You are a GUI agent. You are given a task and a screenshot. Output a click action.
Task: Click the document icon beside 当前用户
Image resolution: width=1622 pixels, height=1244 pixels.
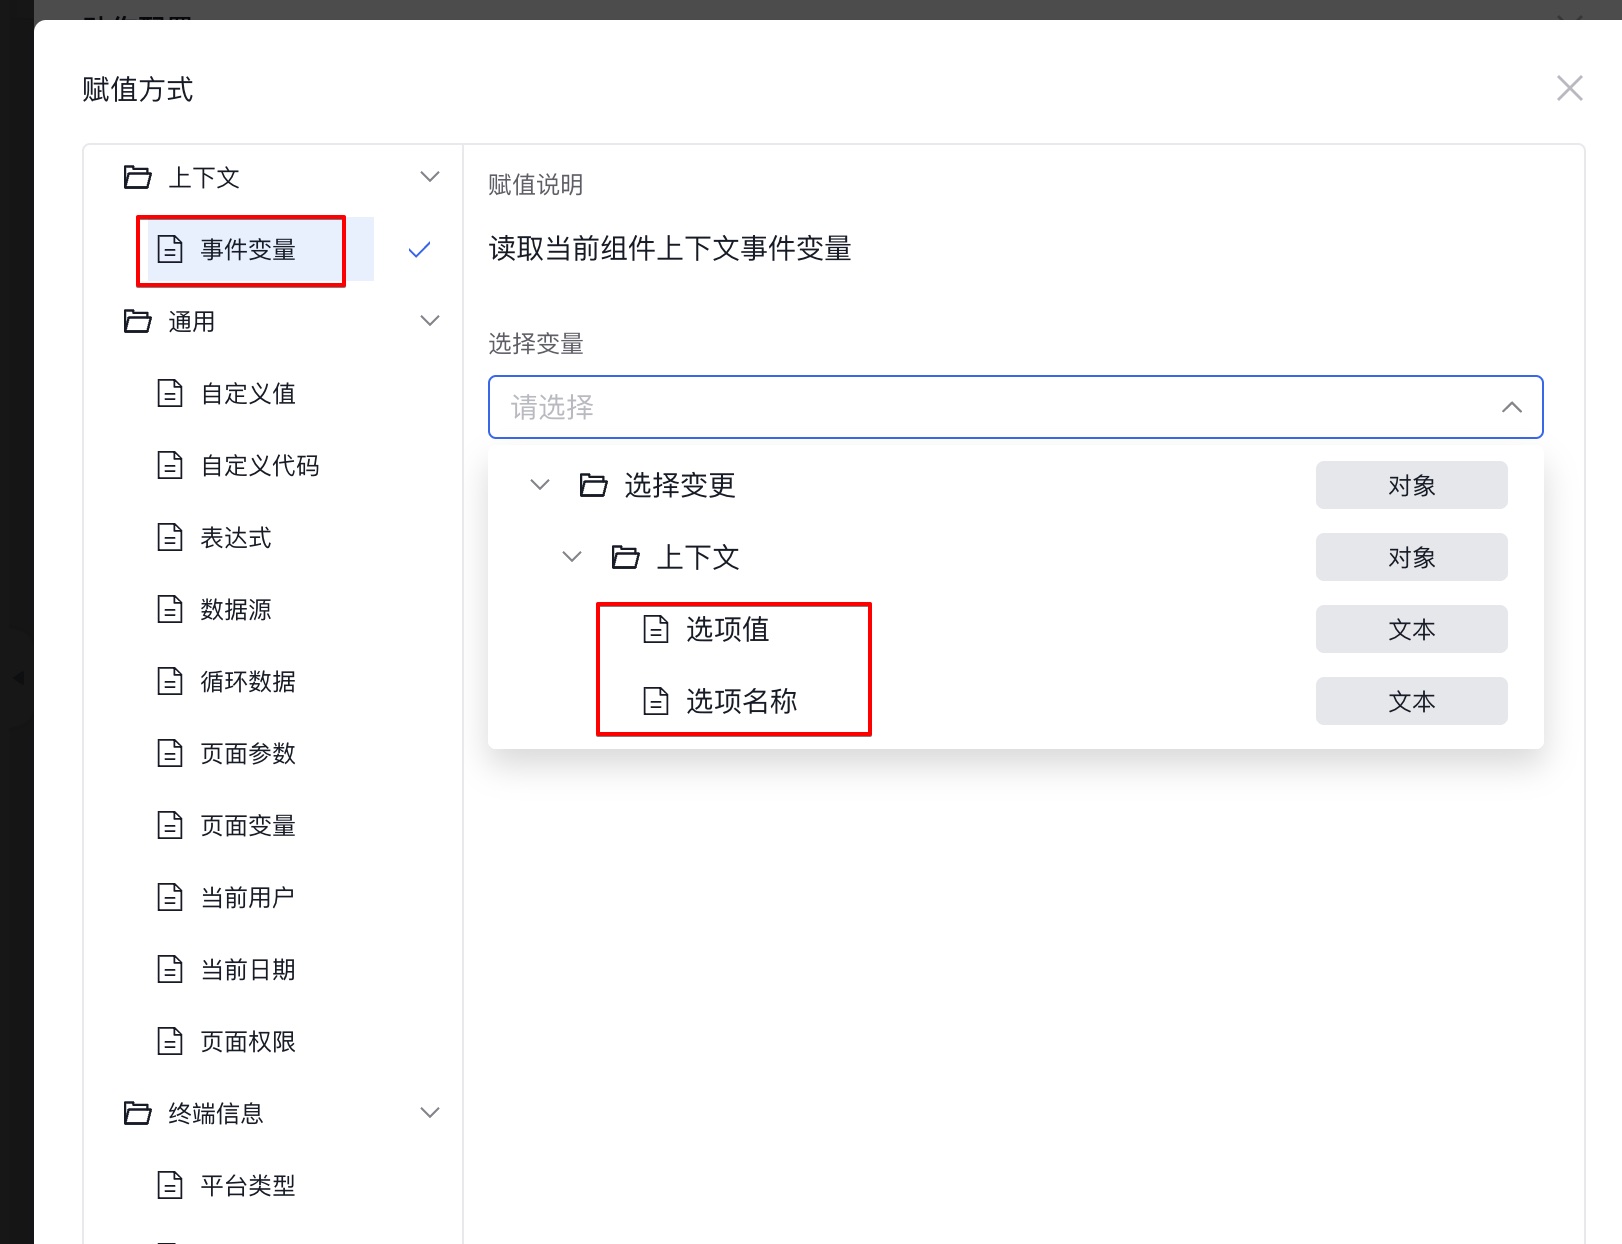coord(170,897)
